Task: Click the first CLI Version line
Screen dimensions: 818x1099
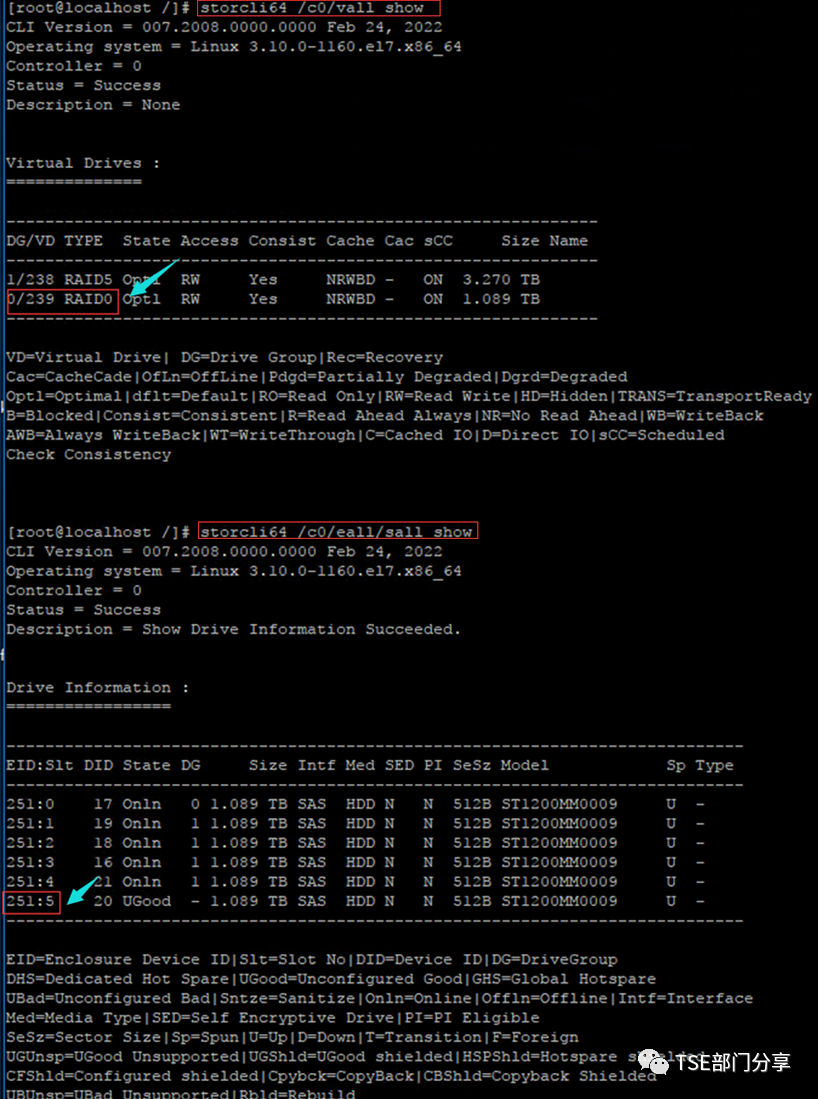Action: [224, 27]
